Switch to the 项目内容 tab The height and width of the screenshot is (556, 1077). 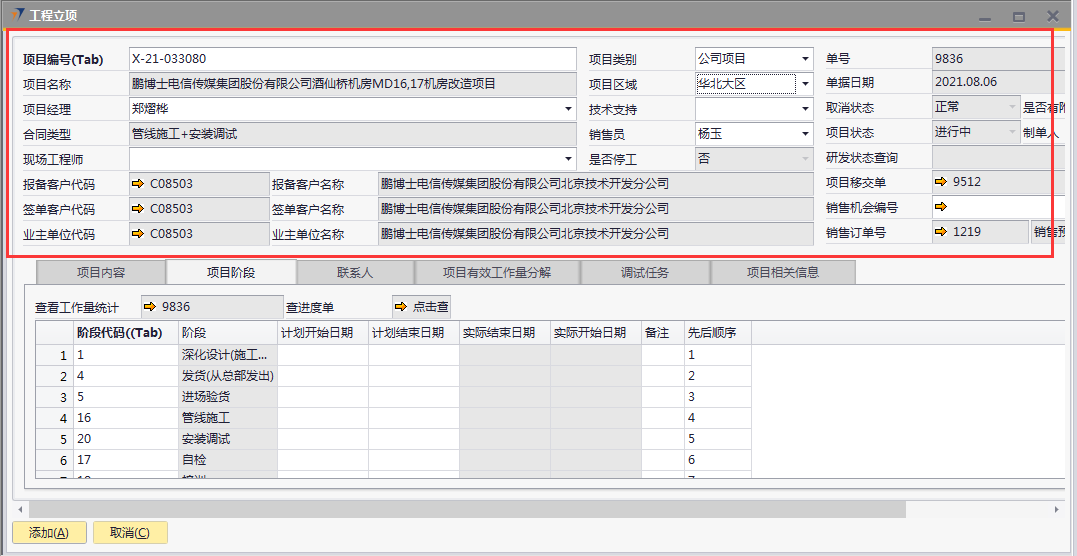101,272
